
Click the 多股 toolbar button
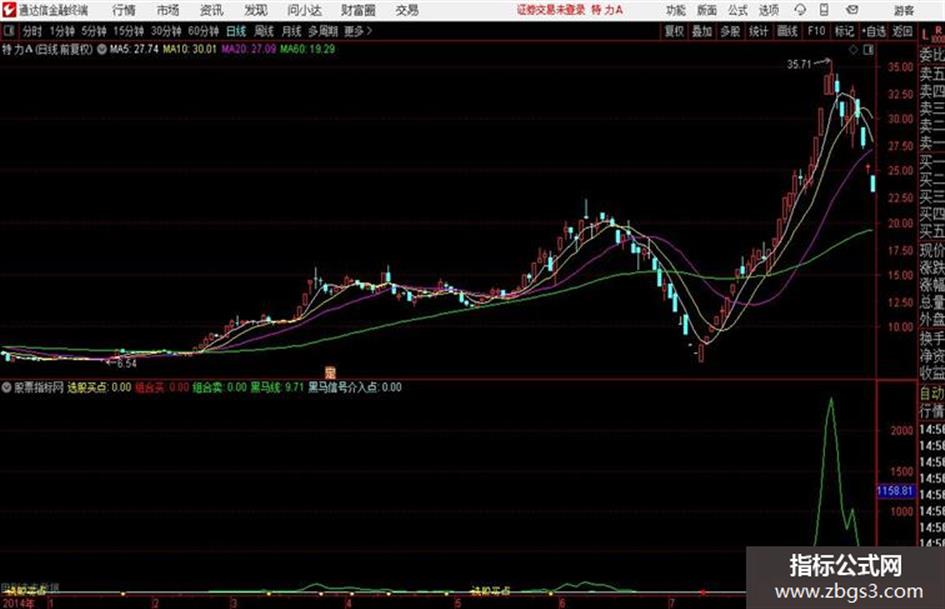click(730, 31)
